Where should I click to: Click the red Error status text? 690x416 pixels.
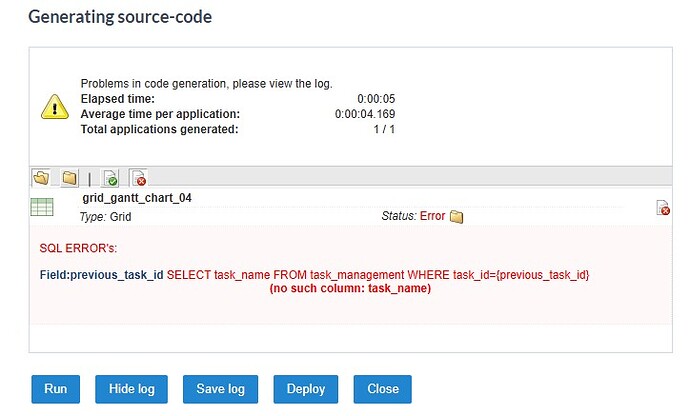pyautogui.click(x=432, y=216)
